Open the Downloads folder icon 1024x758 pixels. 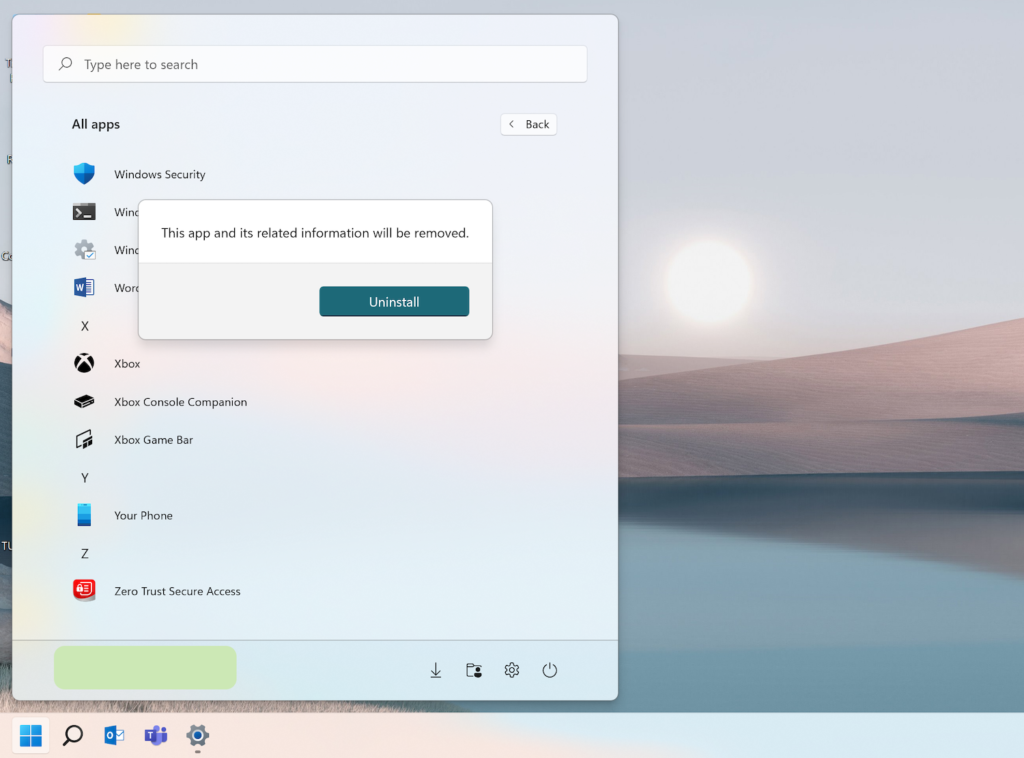tap(436, 670)
